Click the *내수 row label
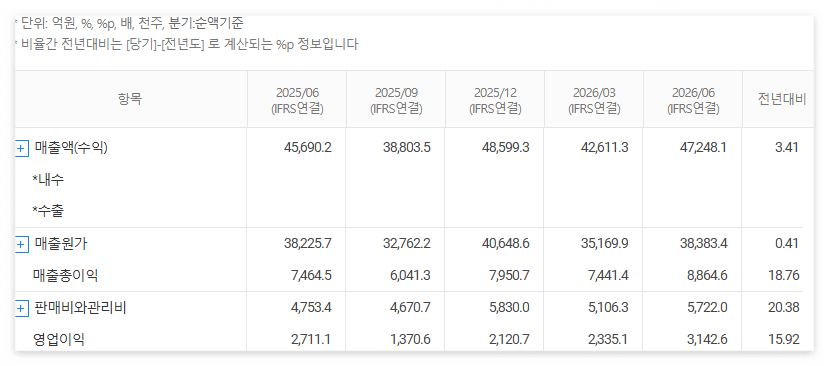The height and width of the screenshot is (366, 829). [x=48, y=180]
